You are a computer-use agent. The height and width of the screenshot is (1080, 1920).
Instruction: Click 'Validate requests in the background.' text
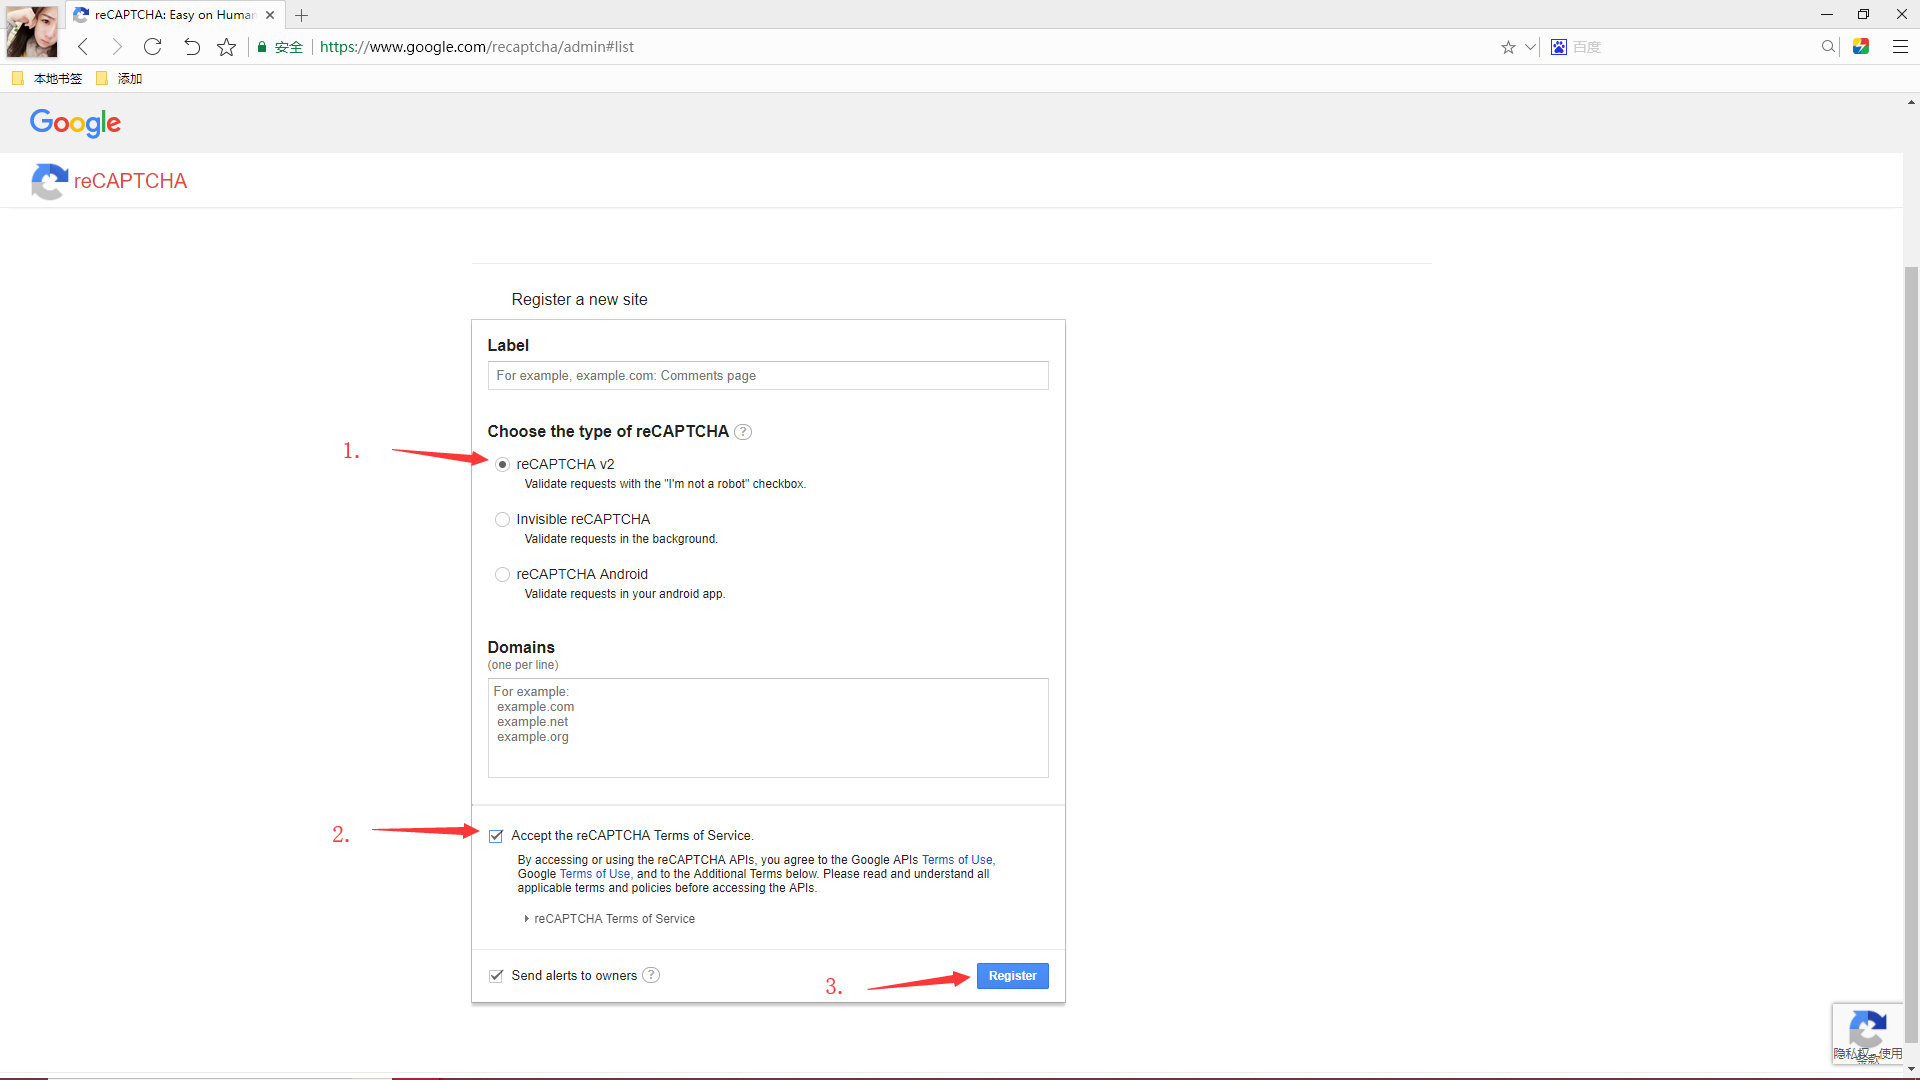621,539
